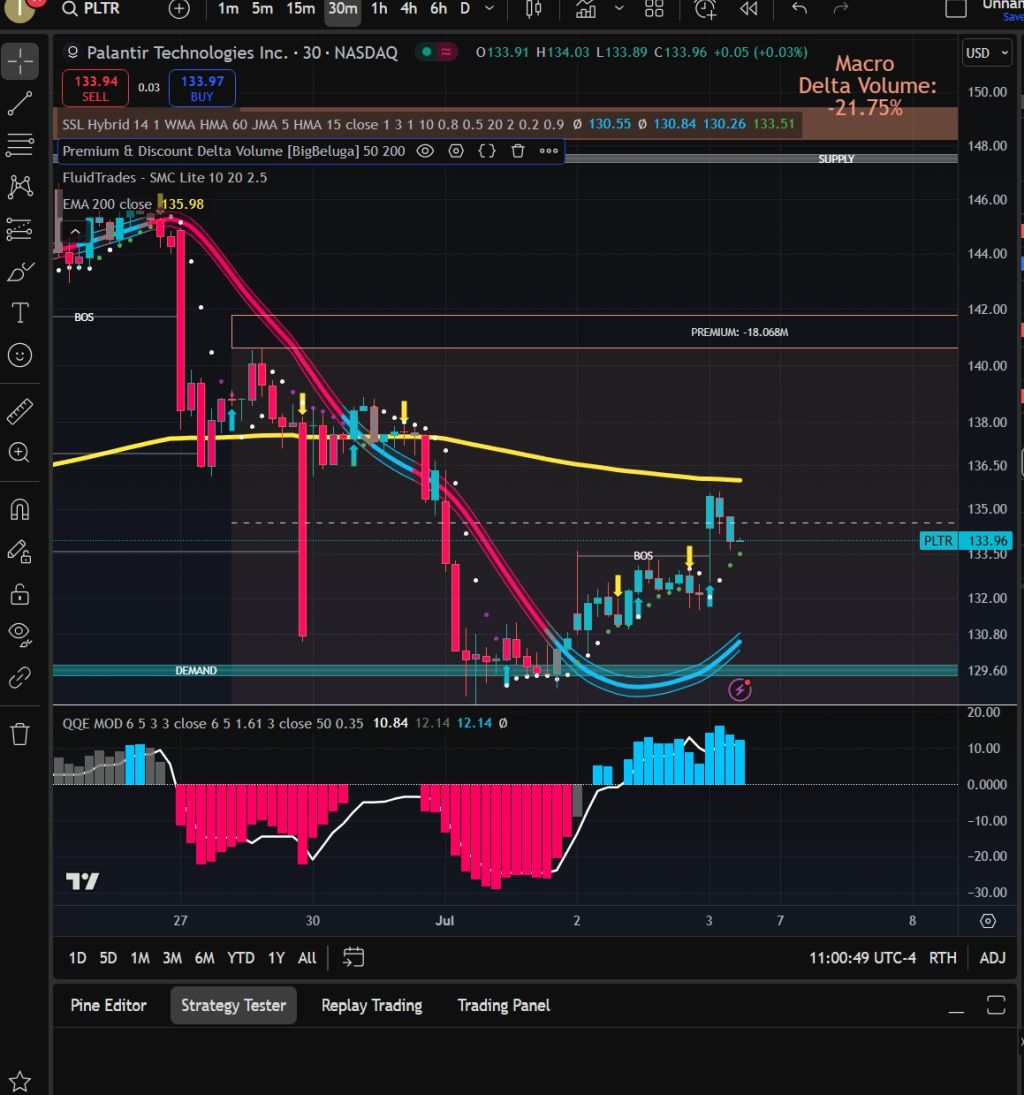Open Premium & Discount Delta Volume settings

point(456,151)
